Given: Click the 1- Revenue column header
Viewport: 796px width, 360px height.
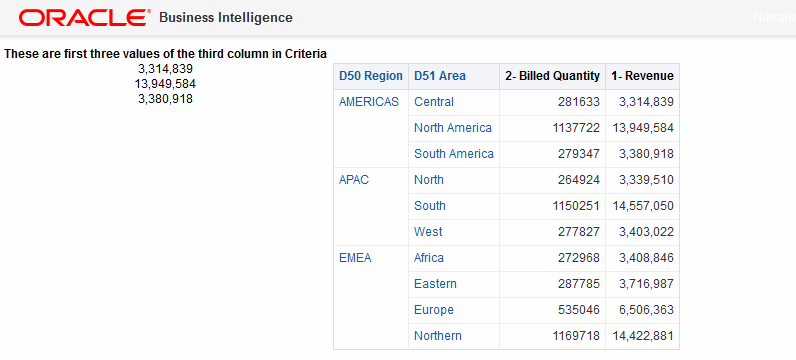Looking at the screenshot, I should [643, 76].
